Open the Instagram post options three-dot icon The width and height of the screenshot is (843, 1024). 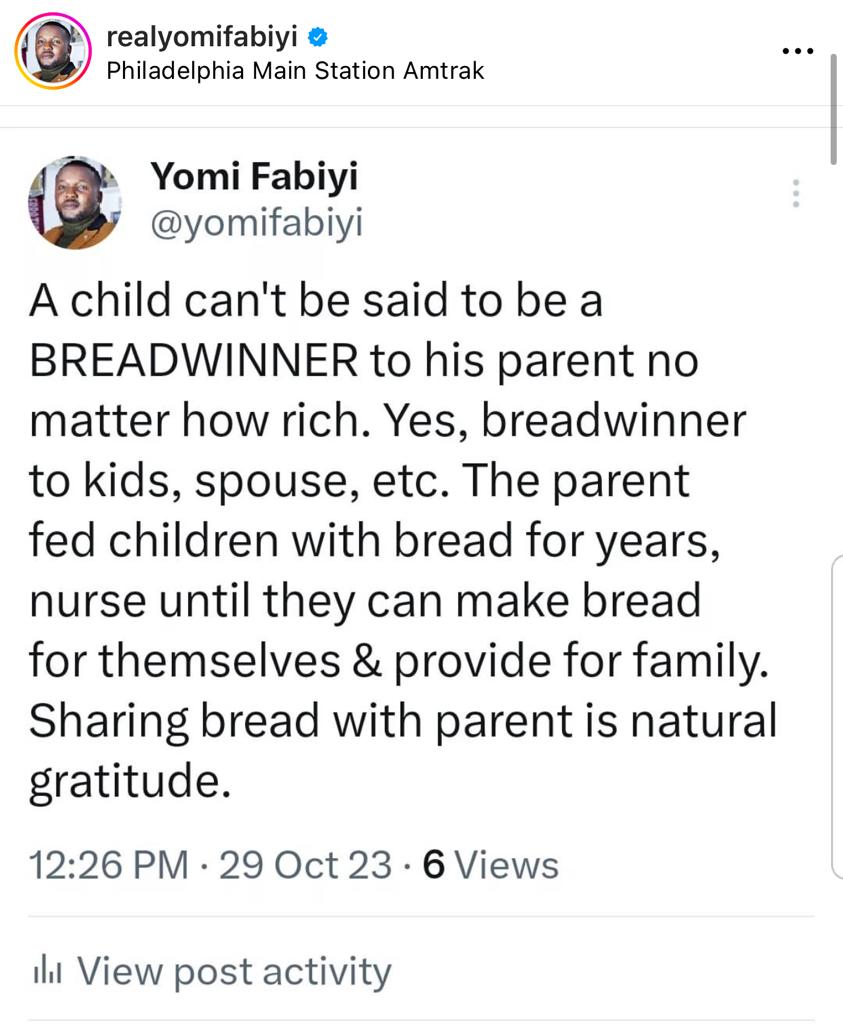point(797,49)
